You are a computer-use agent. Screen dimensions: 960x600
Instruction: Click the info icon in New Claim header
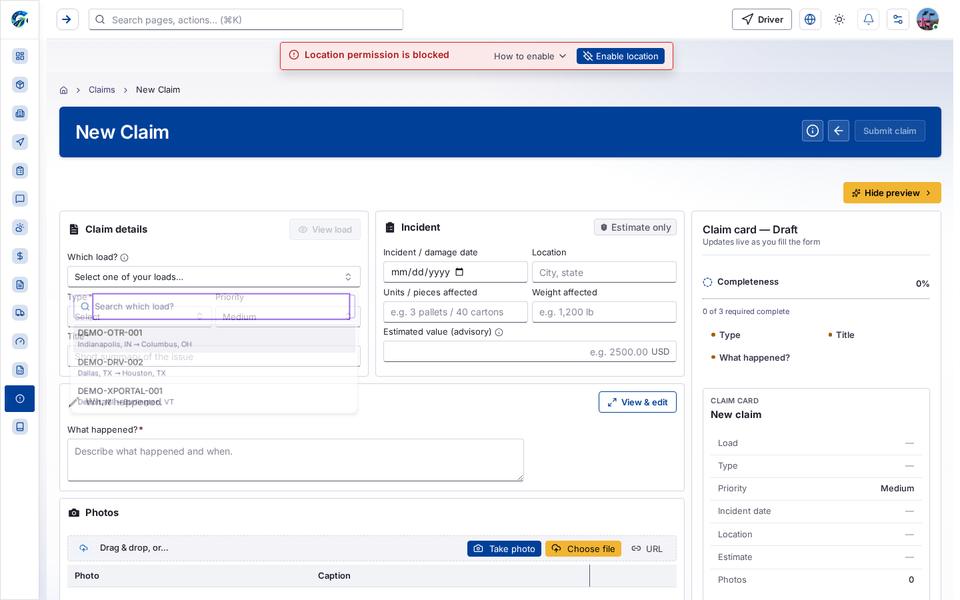(812, 131)
